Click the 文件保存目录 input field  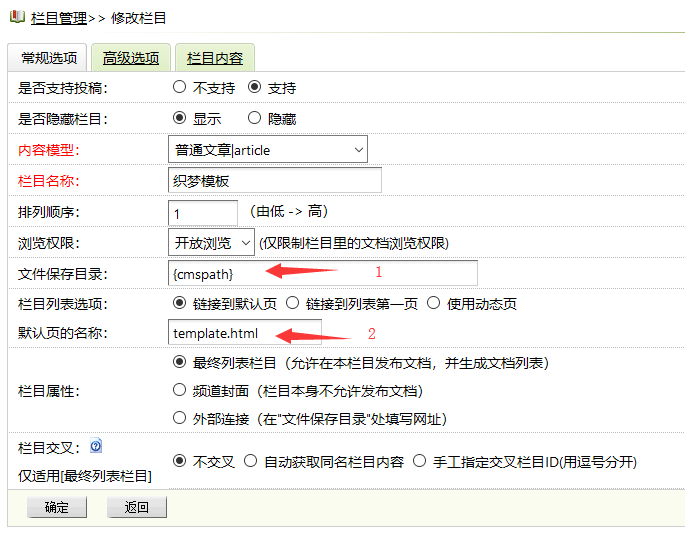click(322, 273)
